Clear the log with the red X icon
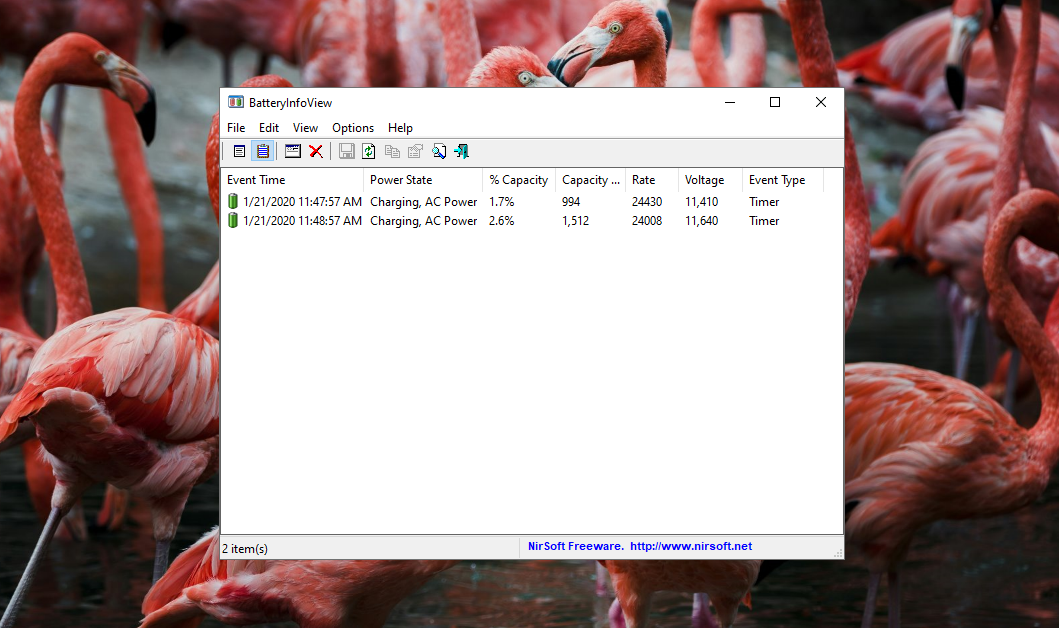The image size is (1059, 628). (316, 151)
